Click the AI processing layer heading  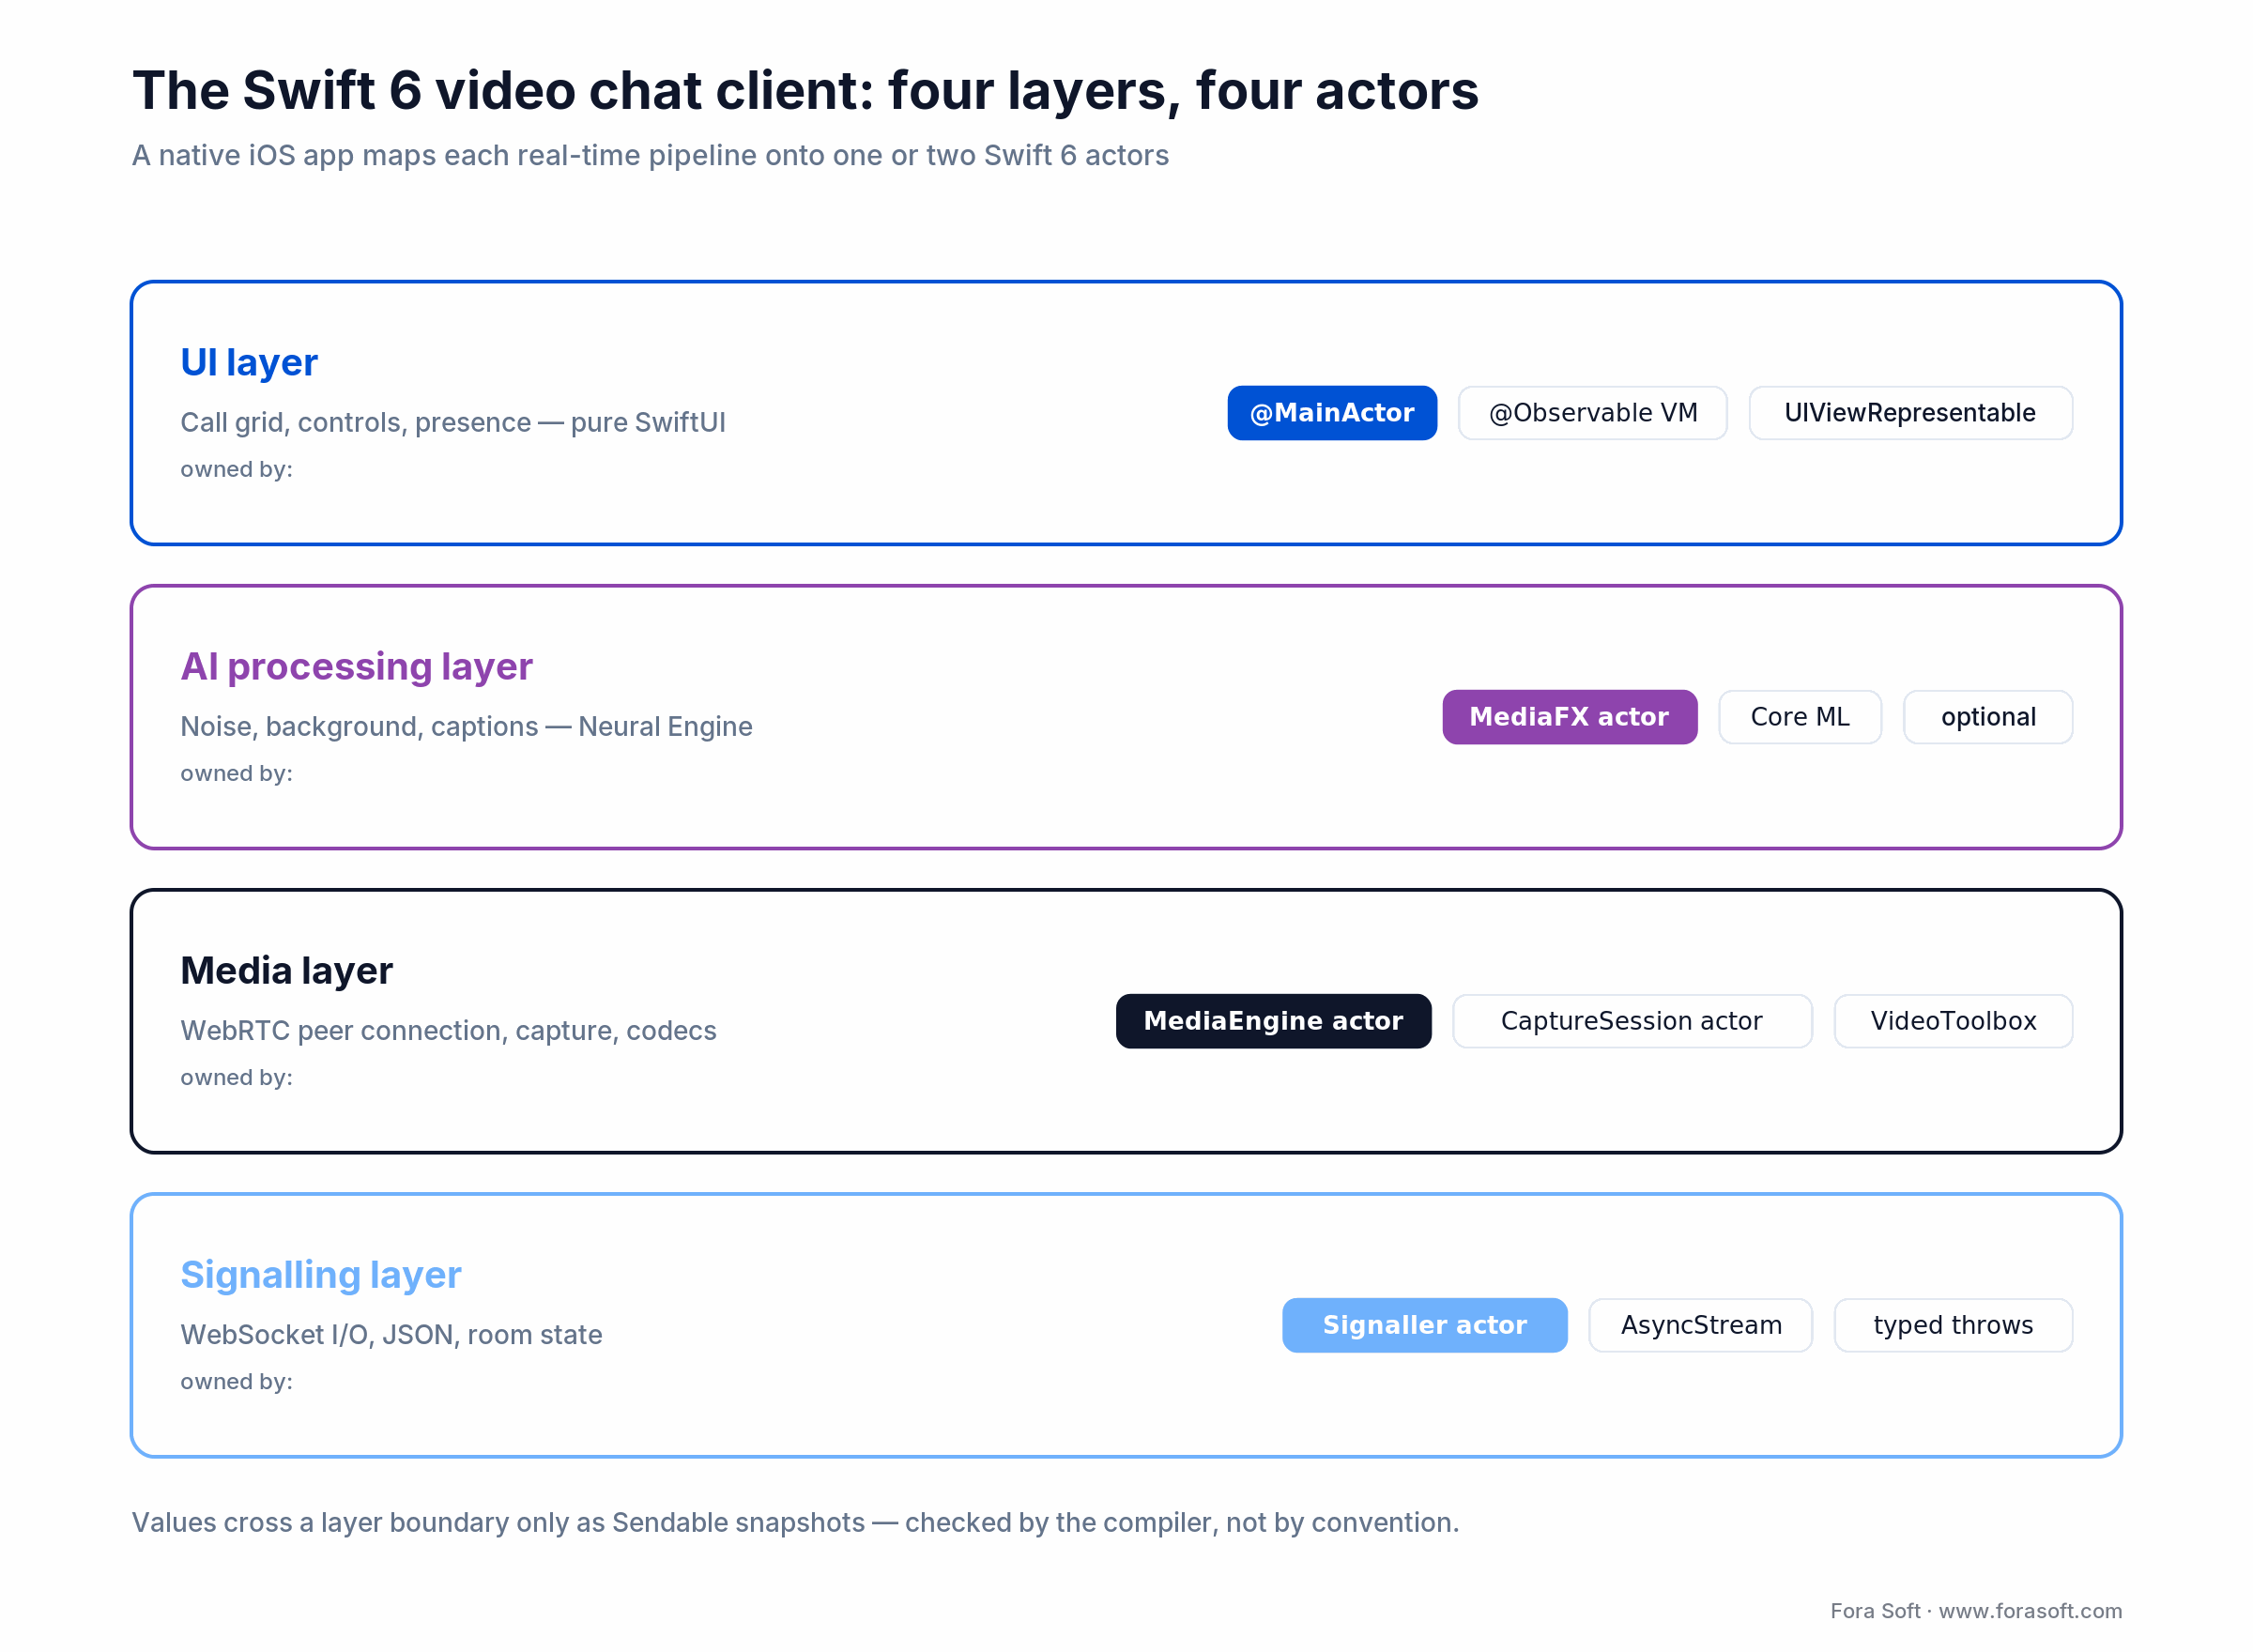click(356, 666)
